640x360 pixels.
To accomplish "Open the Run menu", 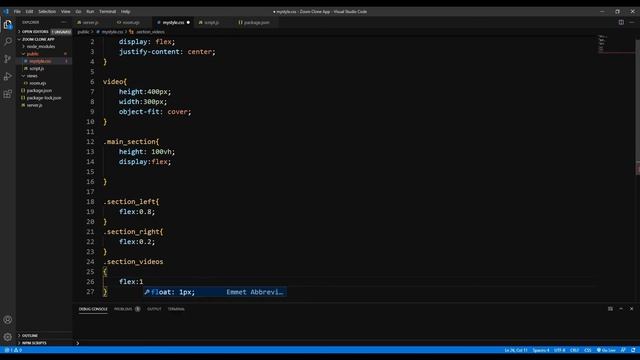I will [x=90, y=11].
